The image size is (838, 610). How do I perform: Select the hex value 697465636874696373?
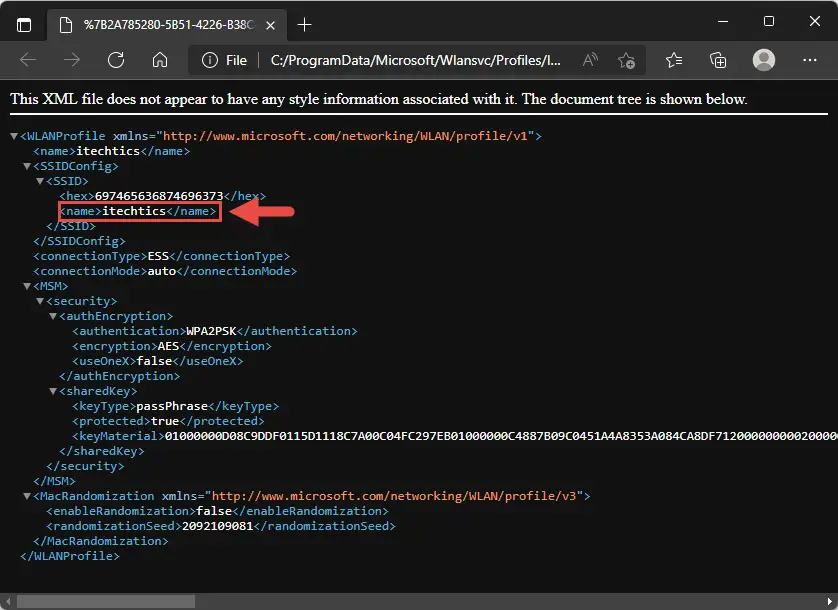coord(159,196)
